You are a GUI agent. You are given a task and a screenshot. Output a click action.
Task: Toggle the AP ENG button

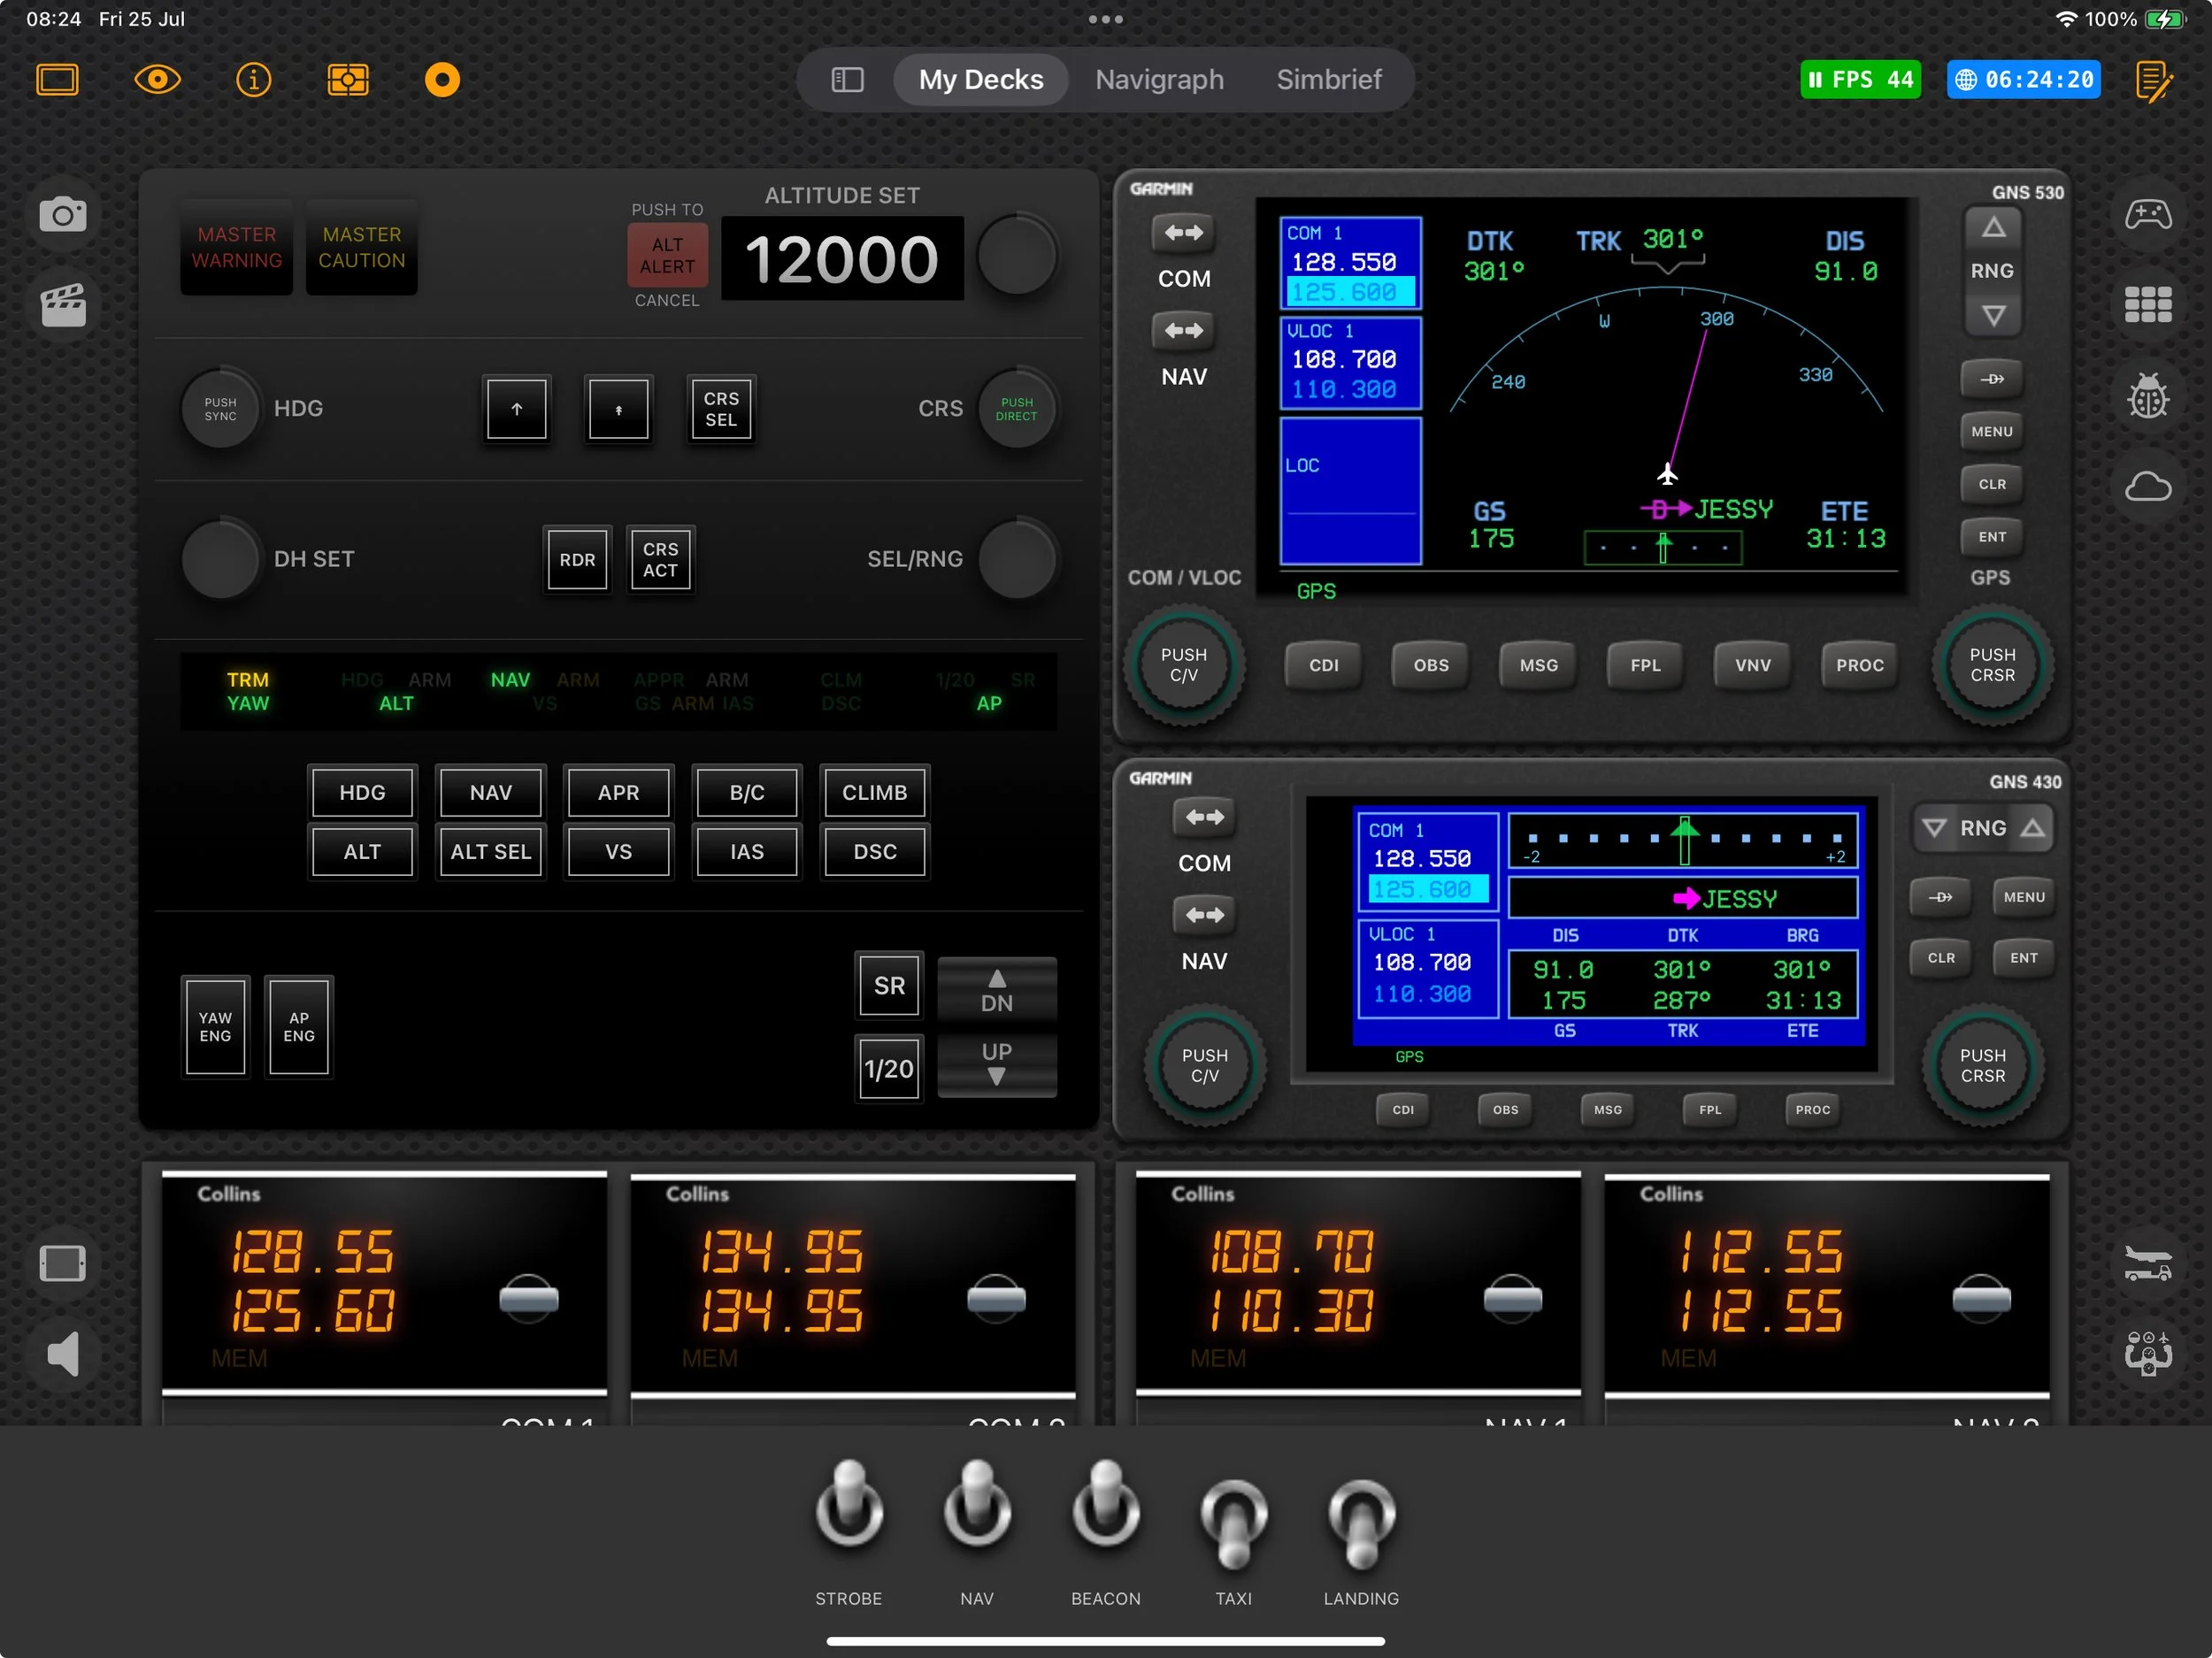(299, 1027)
